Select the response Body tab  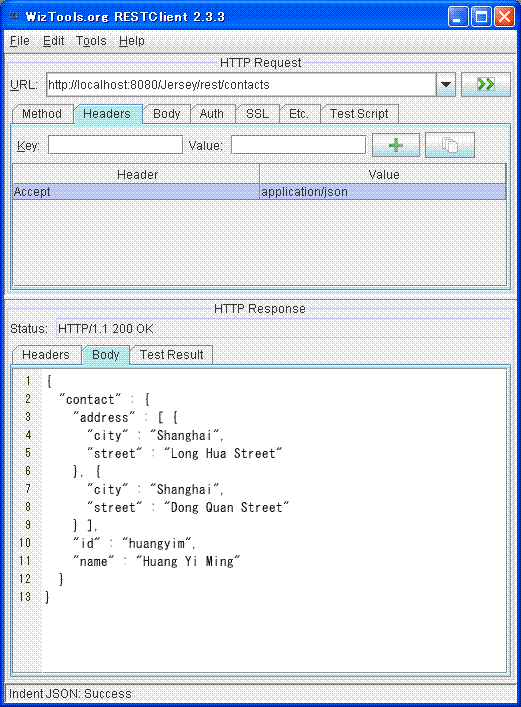(106, 355)
